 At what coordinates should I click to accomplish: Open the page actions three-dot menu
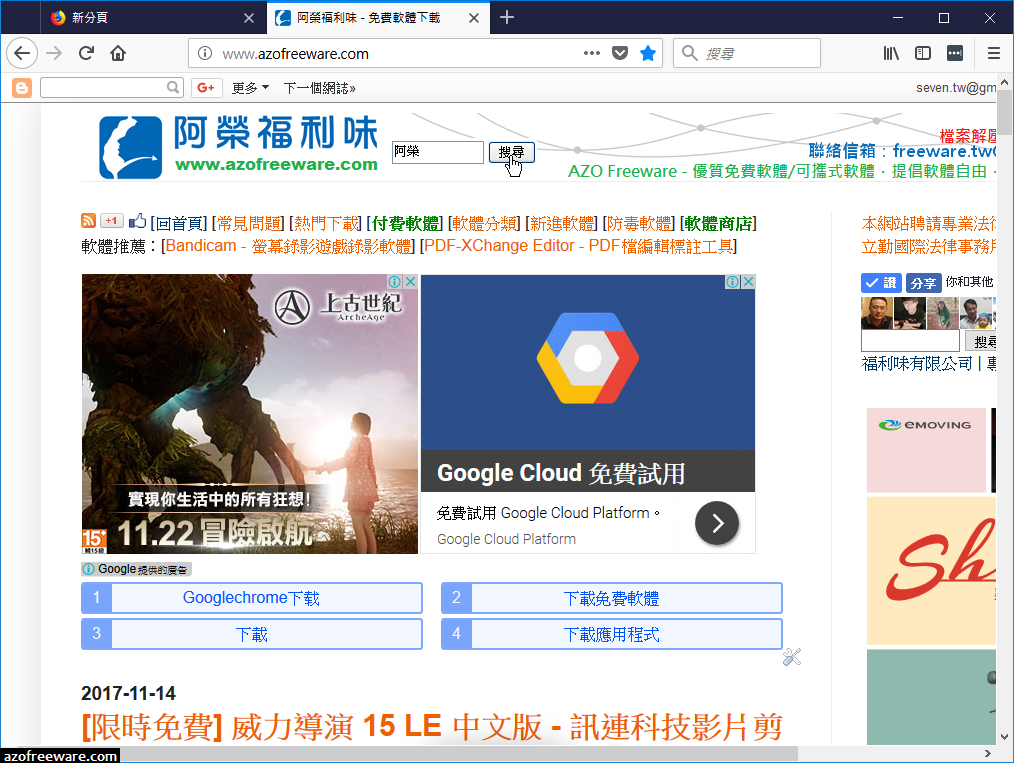591,53
